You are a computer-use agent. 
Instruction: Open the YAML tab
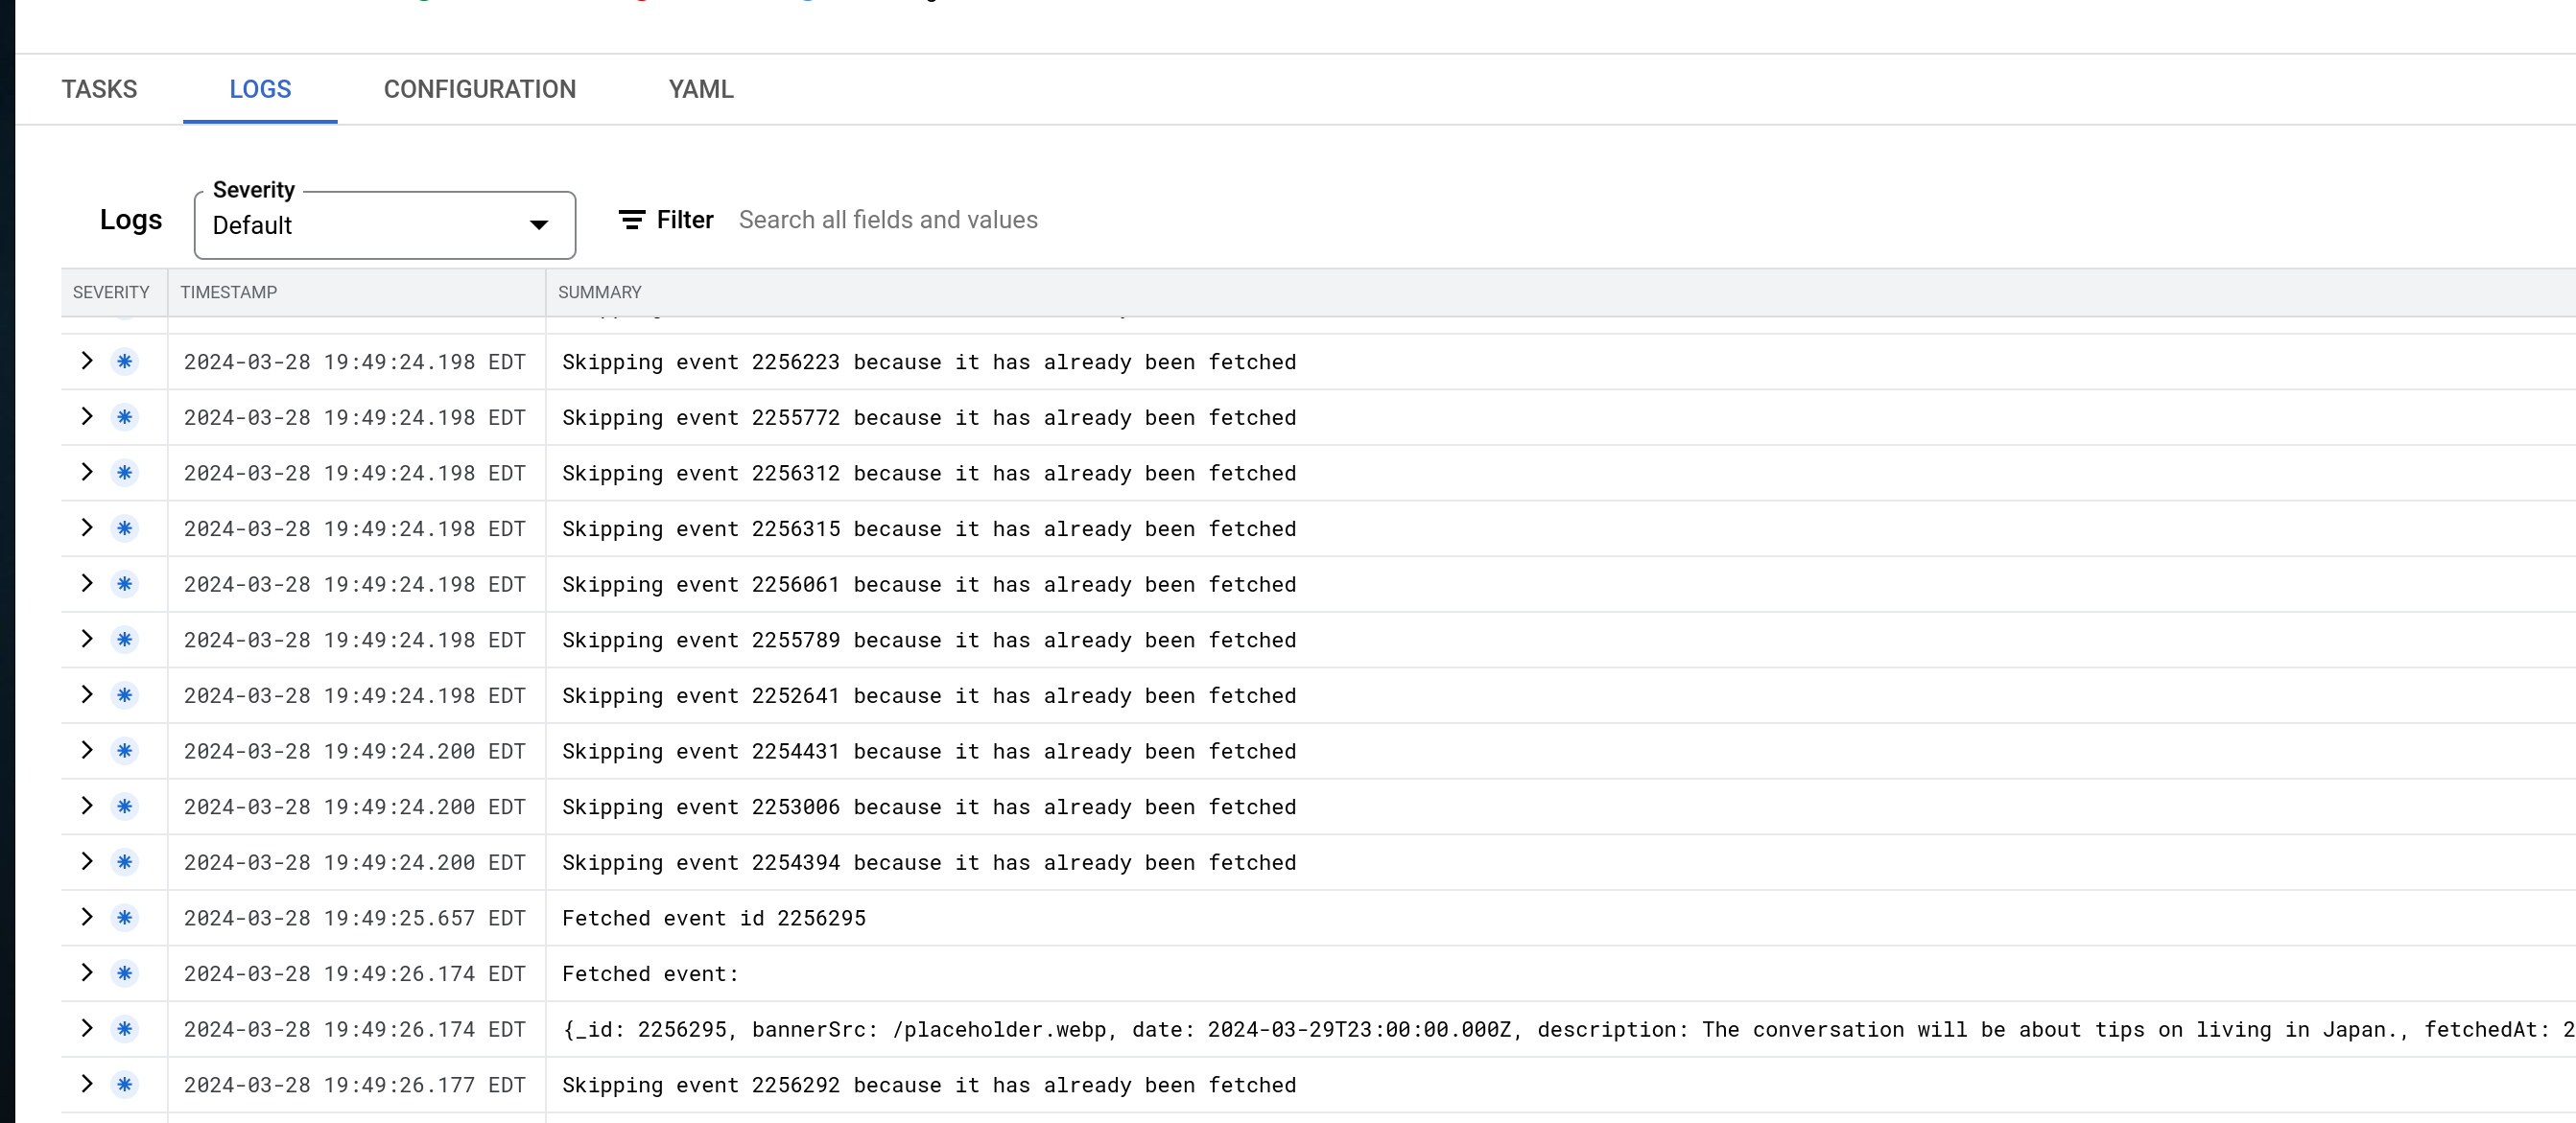click(x=700, y=89)
